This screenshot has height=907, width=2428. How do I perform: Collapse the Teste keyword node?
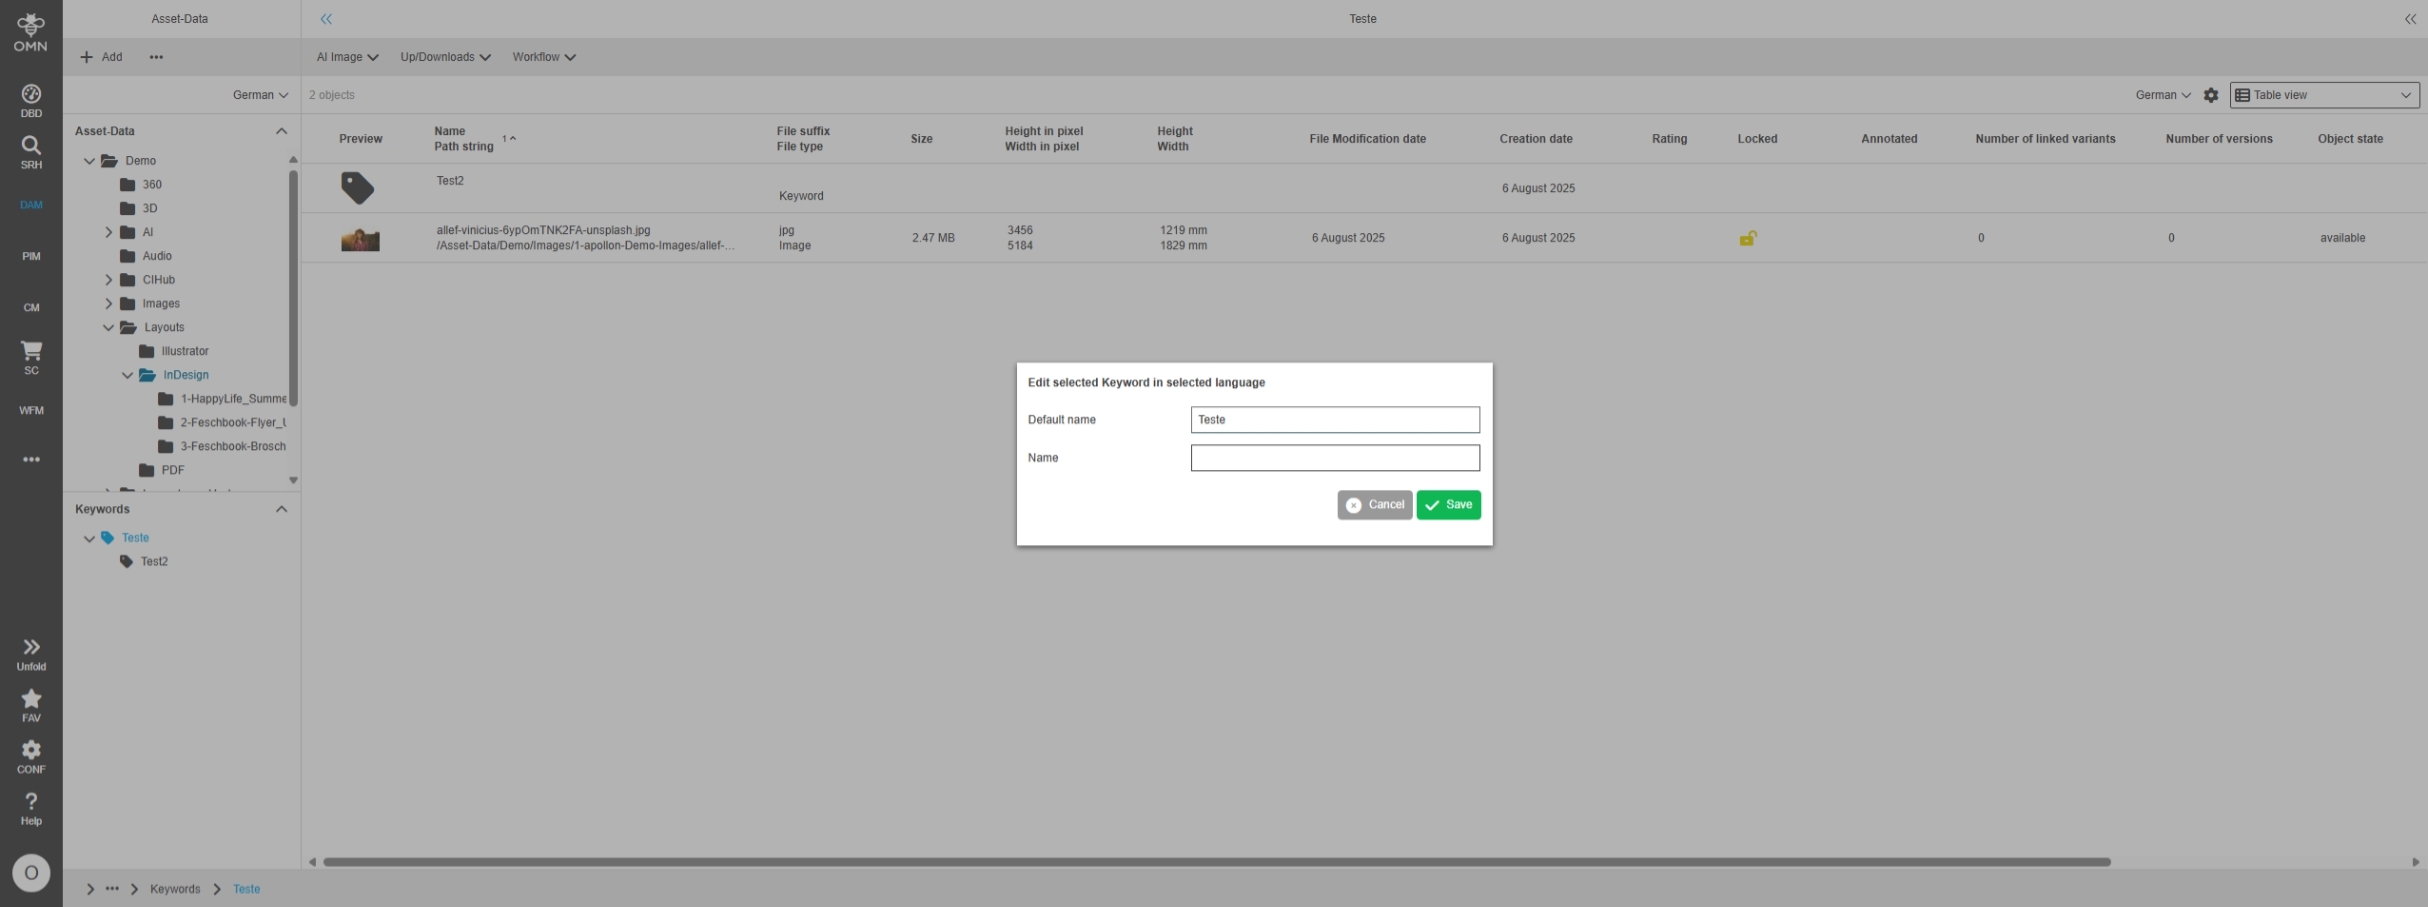[x=89, y=538]
